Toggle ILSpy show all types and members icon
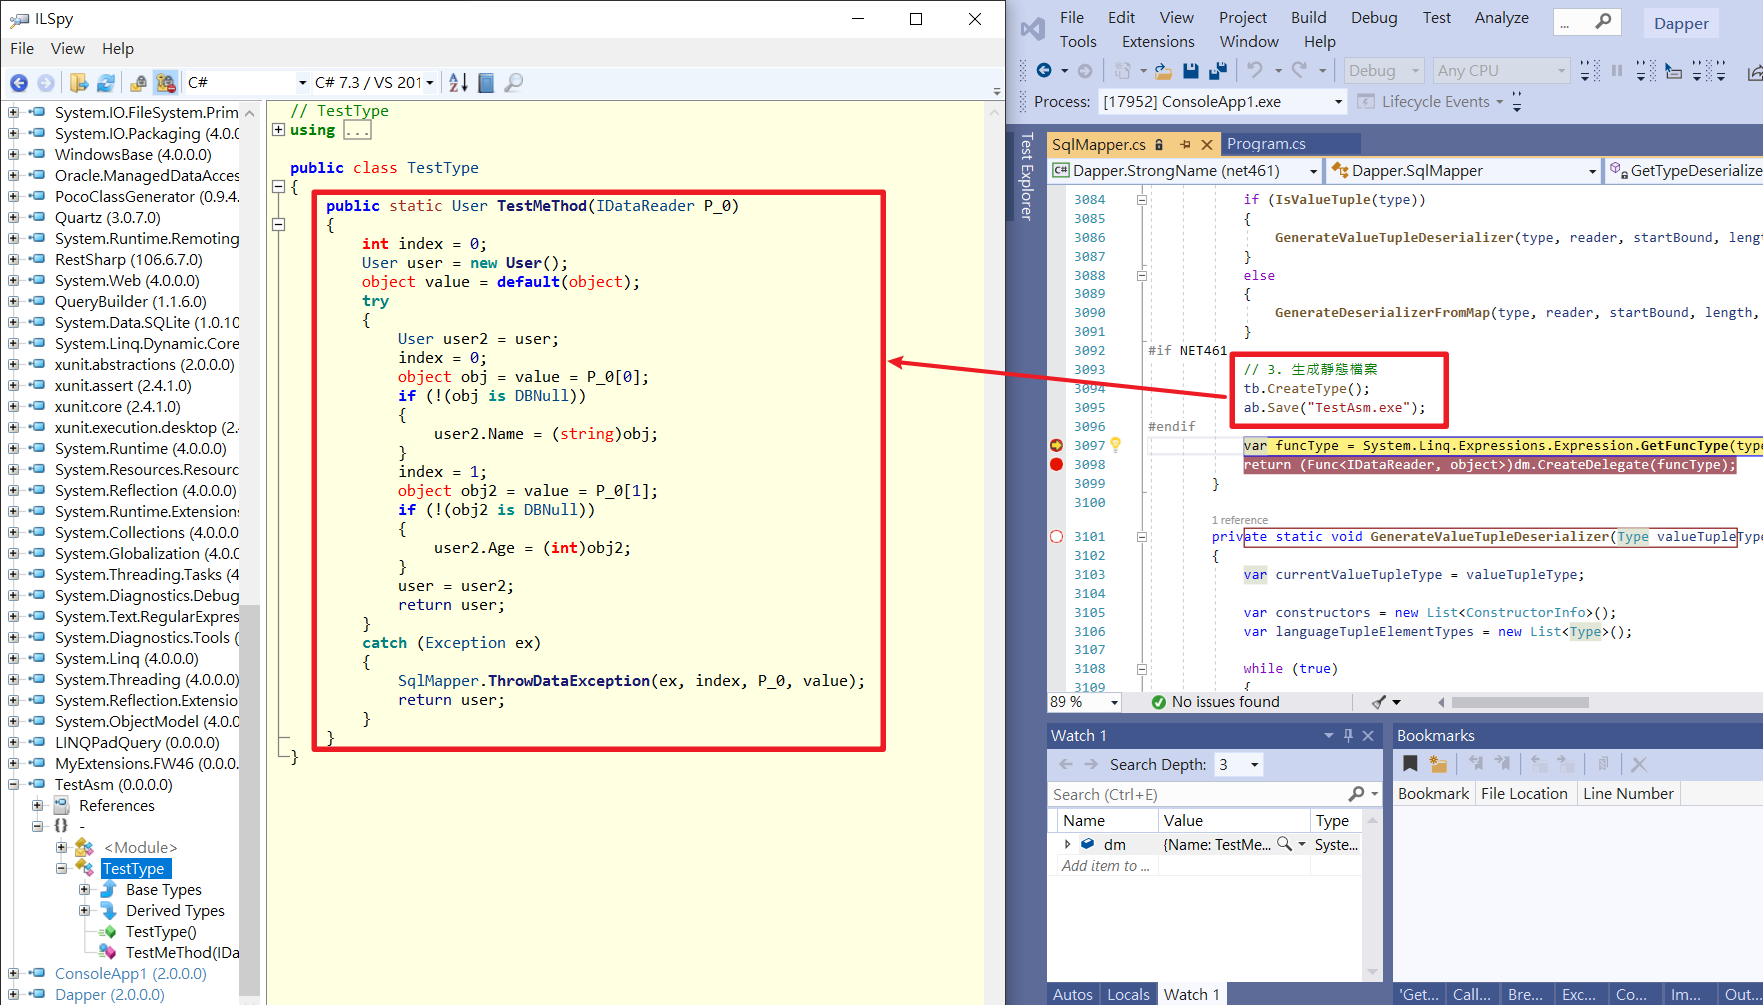Image resolution: width=1763 pixels, height=1005 pixels. point(166,83)
